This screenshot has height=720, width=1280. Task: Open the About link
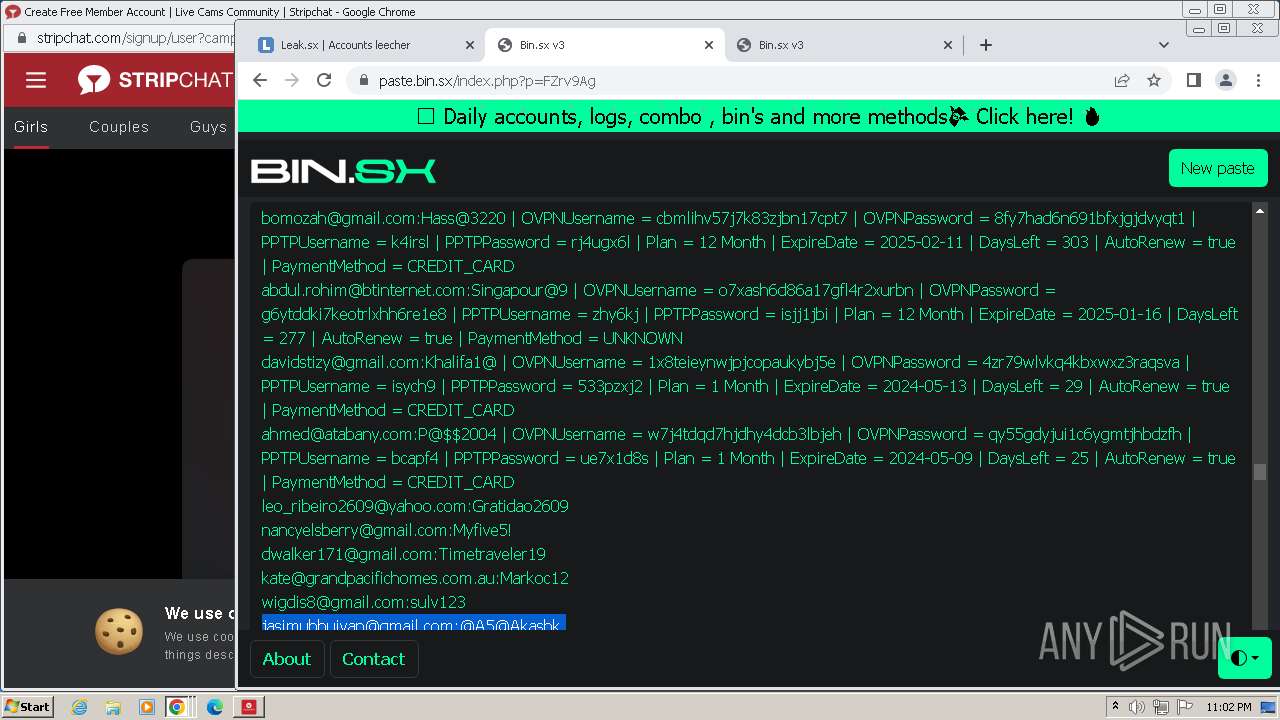coord(286,659)
